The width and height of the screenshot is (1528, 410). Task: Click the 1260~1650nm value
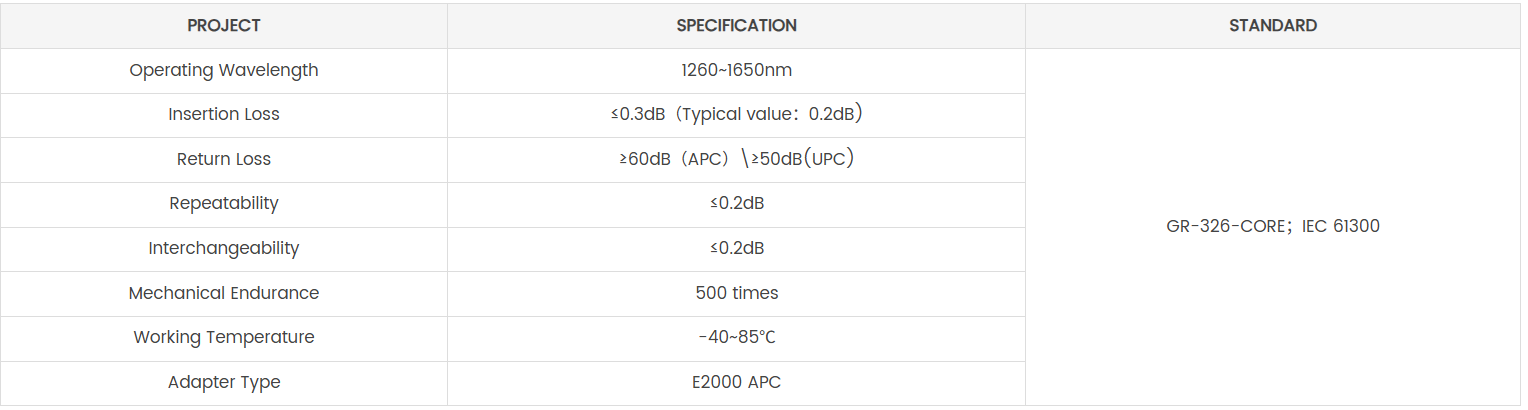[x=736, y=70]
